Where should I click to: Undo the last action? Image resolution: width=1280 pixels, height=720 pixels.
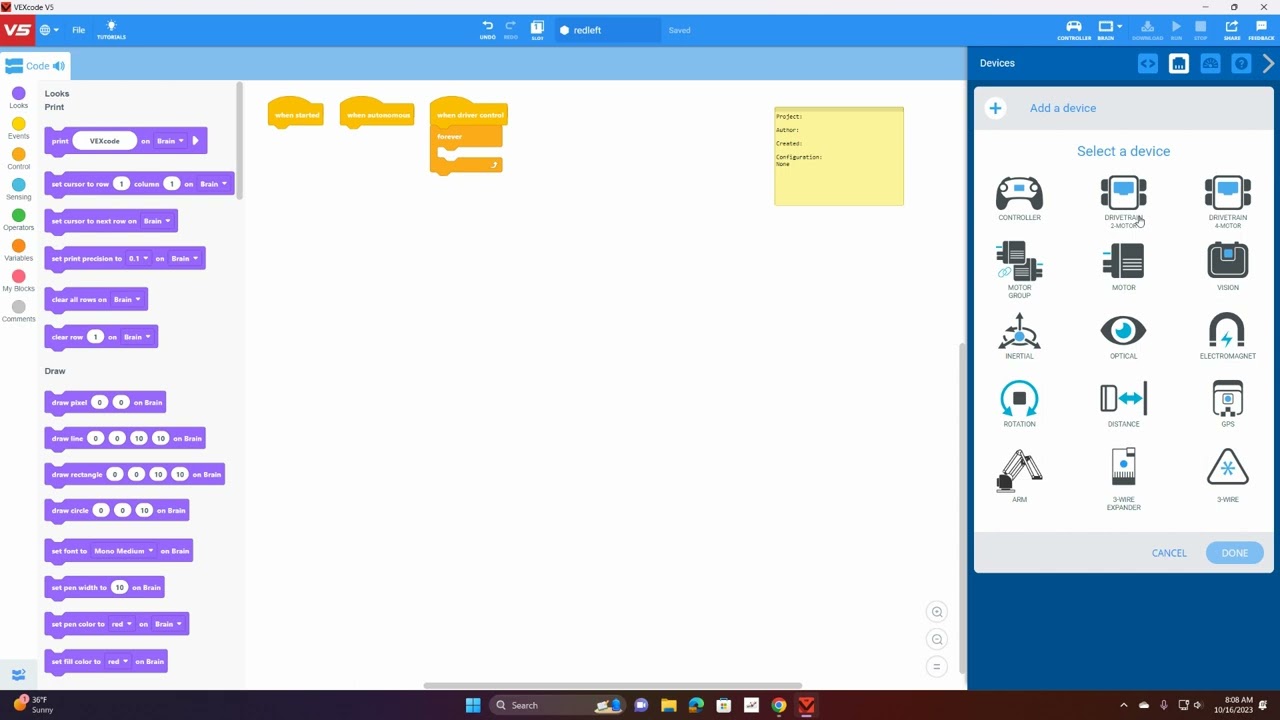[x=487, y=30]
